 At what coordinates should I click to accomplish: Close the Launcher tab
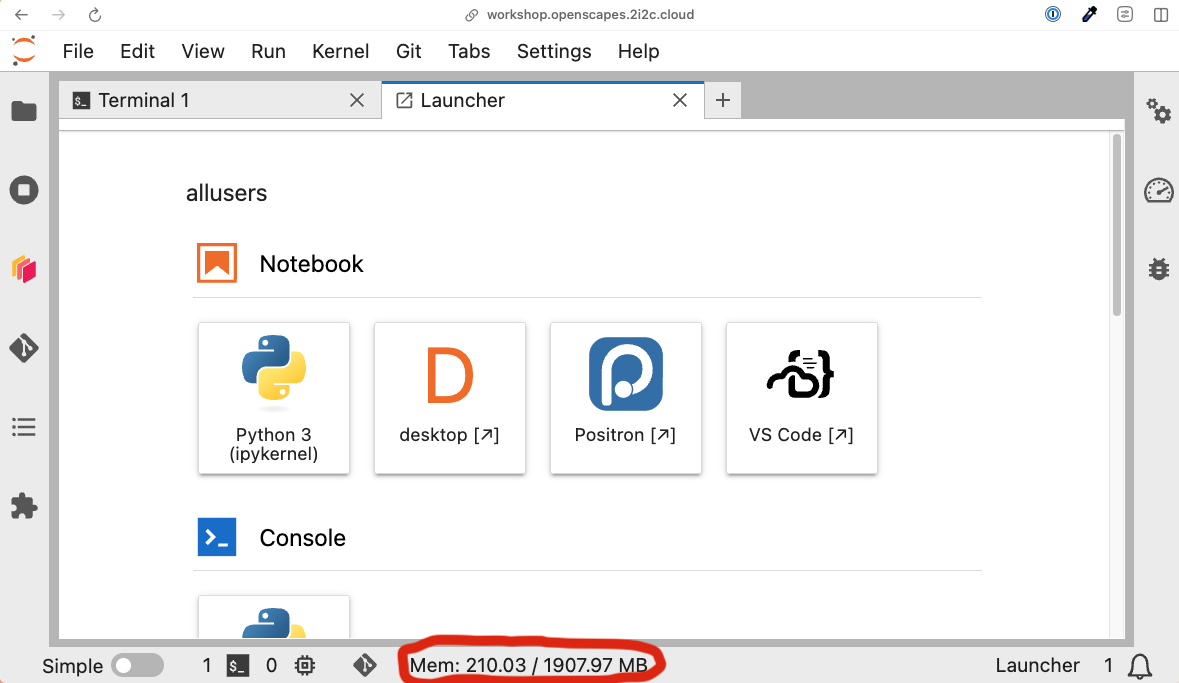(680, 100)
